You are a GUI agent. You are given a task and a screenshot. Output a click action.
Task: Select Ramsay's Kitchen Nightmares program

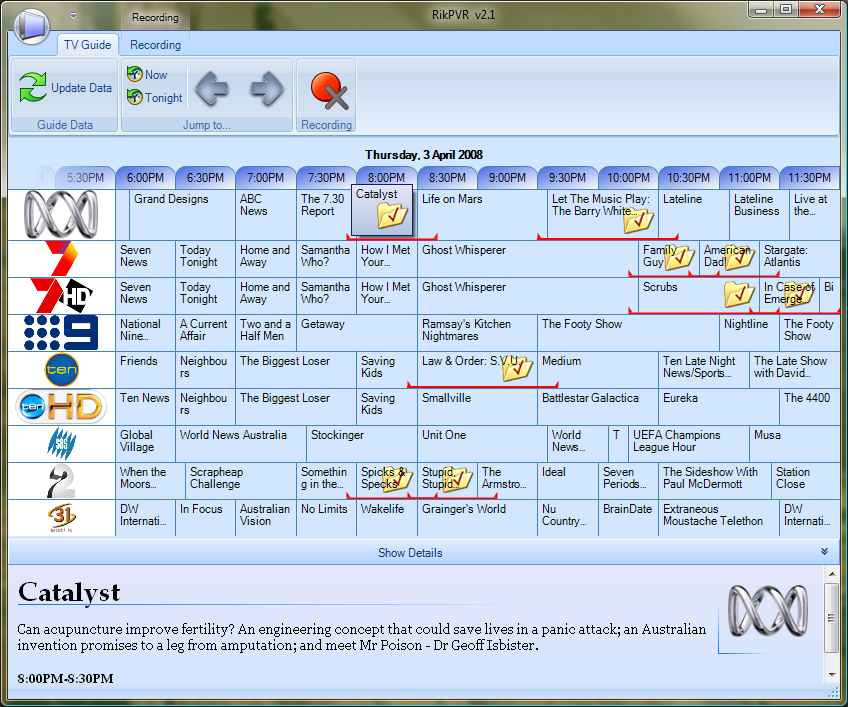(478, 333)
